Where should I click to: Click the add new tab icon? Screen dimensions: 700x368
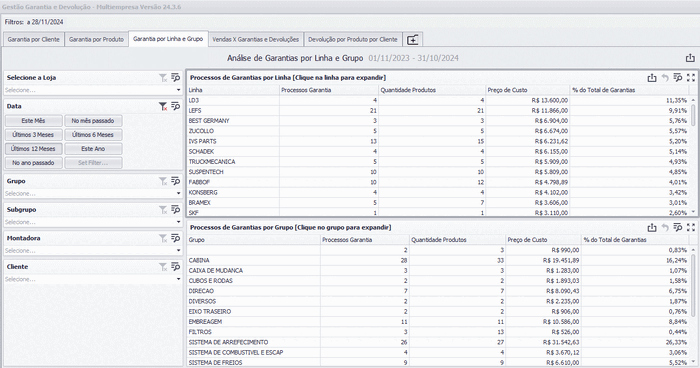412,40
